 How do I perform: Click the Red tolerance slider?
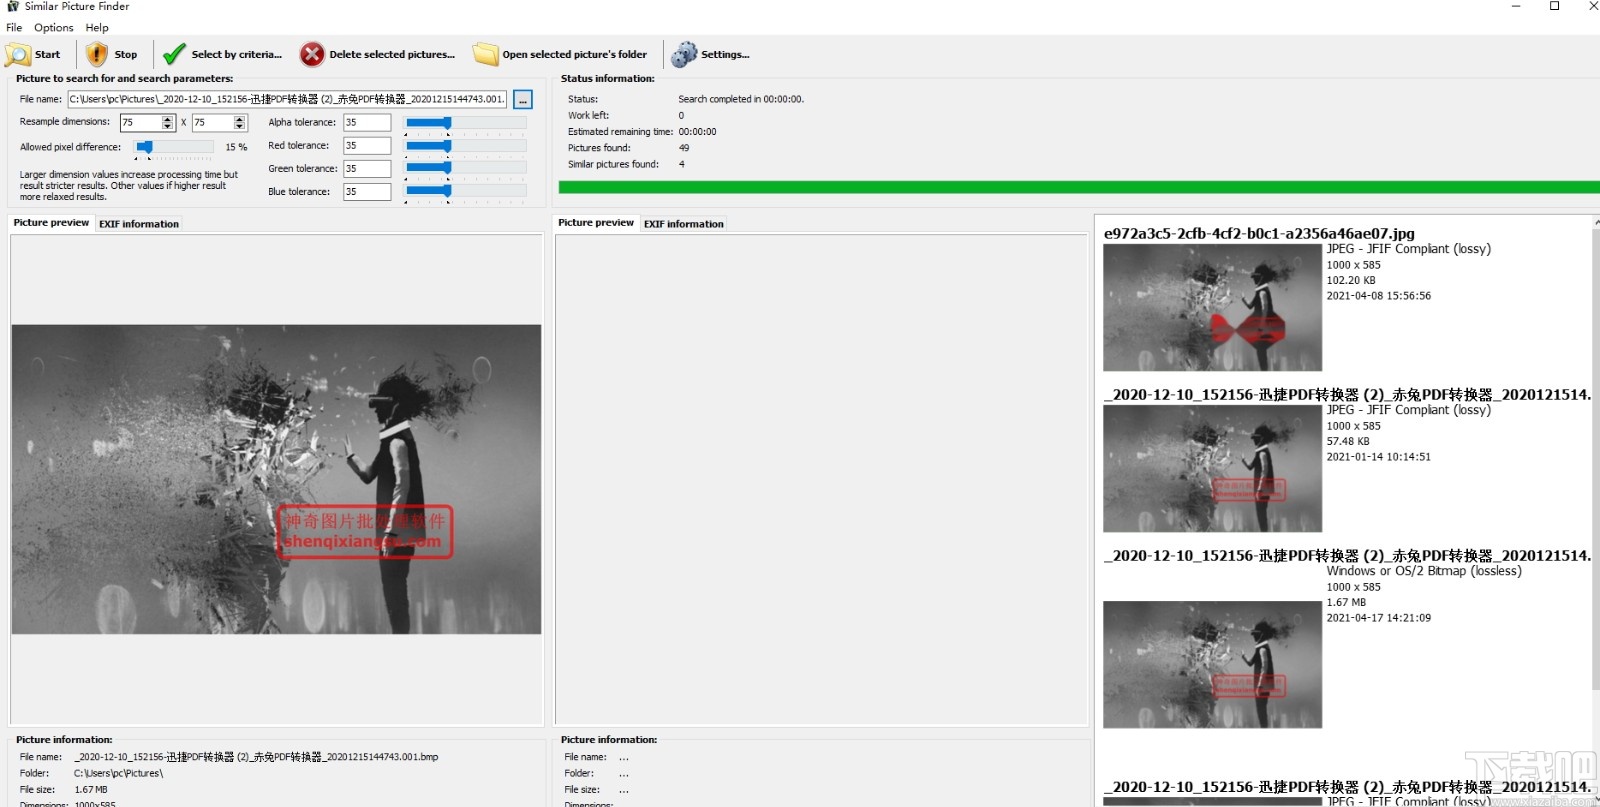click(x=465, y=146)
